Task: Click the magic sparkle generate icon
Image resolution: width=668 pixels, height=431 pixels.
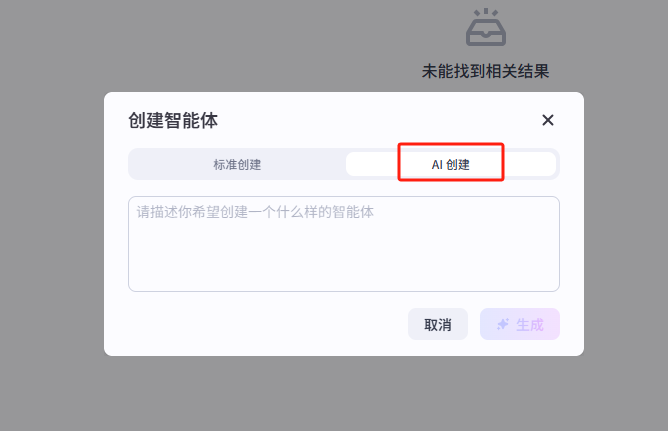Action: (502, 324)
